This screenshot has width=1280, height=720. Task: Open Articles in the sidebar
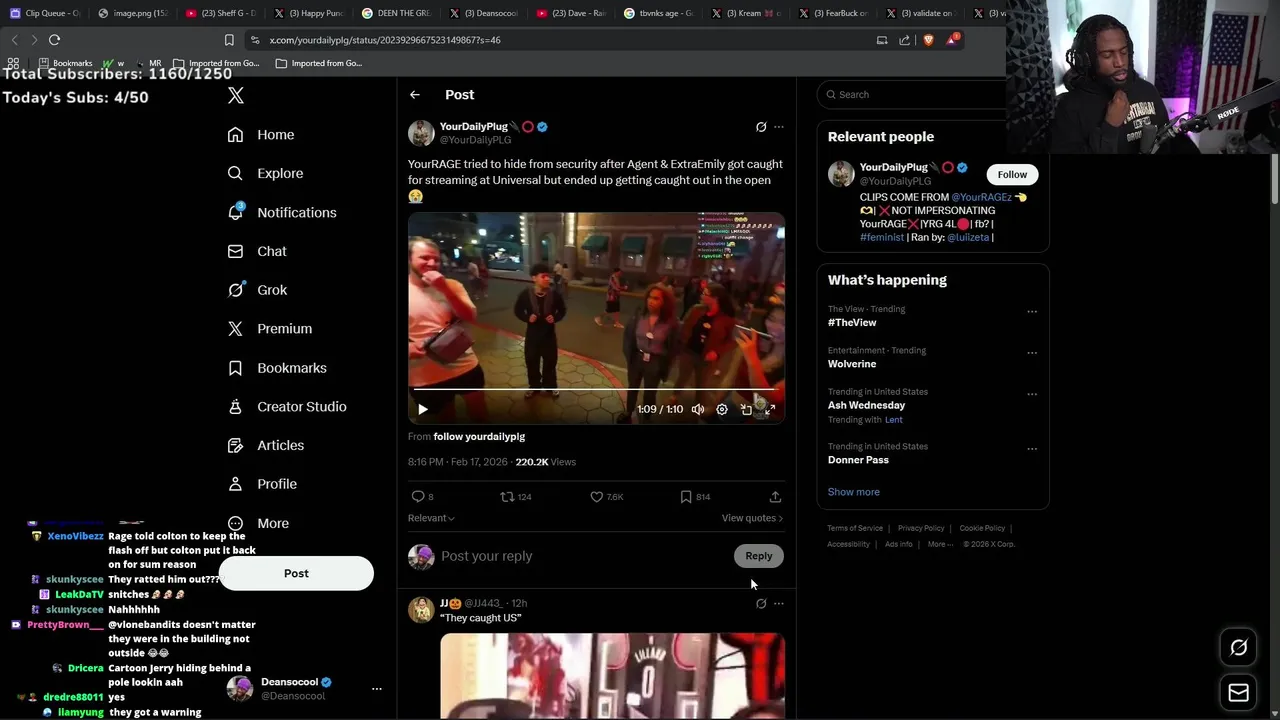click(x=266, y=445)
